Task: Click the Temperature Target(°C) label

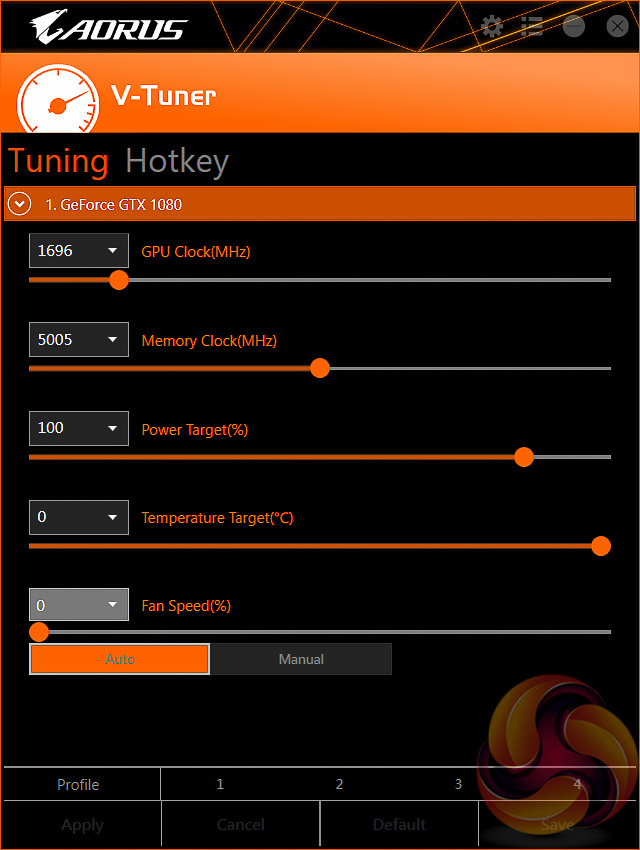Action: [x=217, y=518]
